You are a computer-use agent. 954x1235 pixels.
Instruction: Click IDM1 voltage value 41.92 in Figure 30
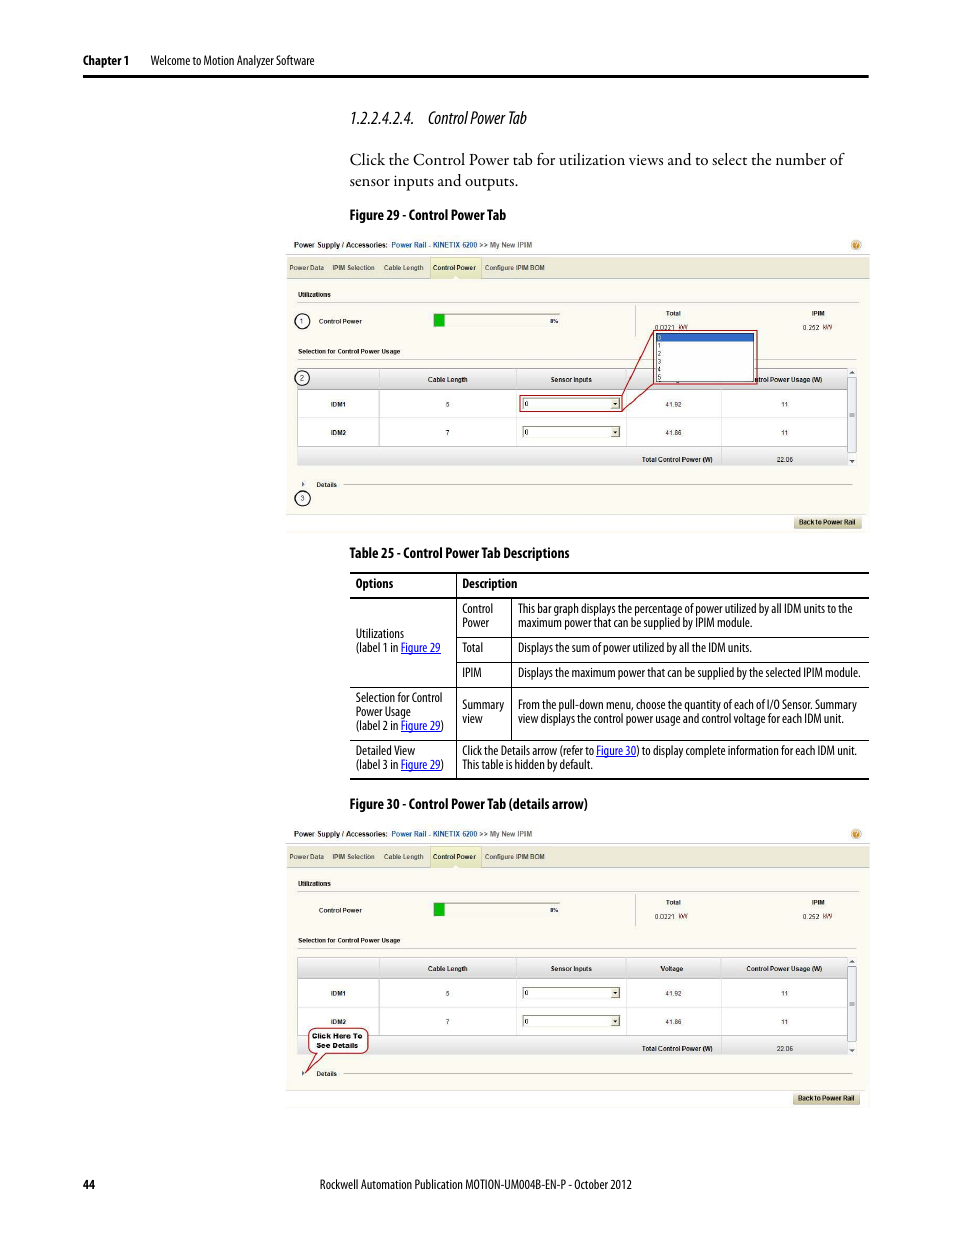pyautogui.click(x=673, y=994)
